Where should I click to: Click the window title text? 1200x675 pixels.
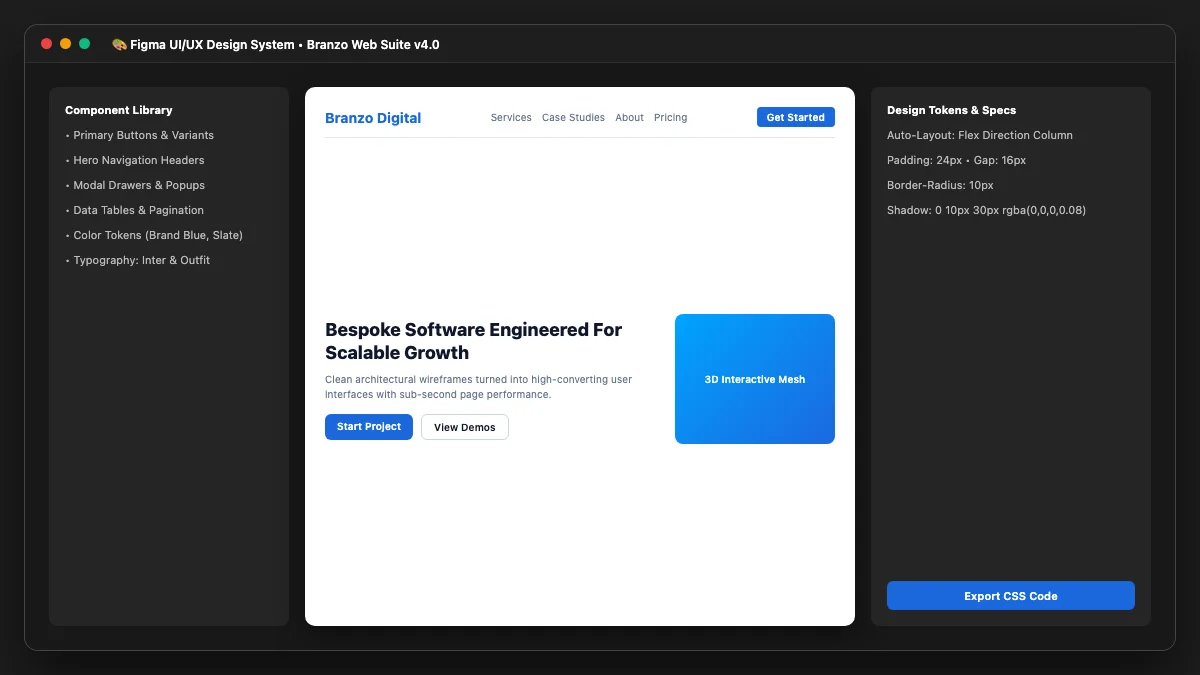pyautogui.click(x=285, y=44)
